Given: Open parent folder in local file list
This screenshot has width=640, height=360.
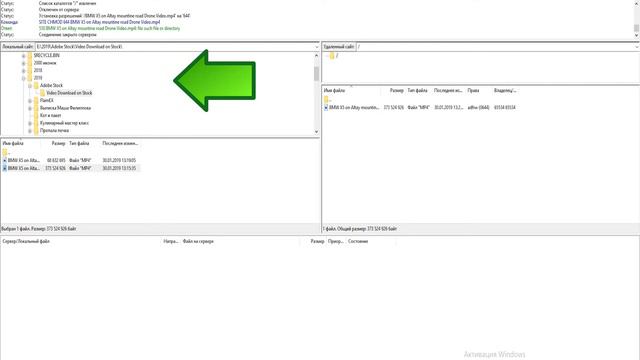Looking at the screenshot, I should [x=6, y=153].
